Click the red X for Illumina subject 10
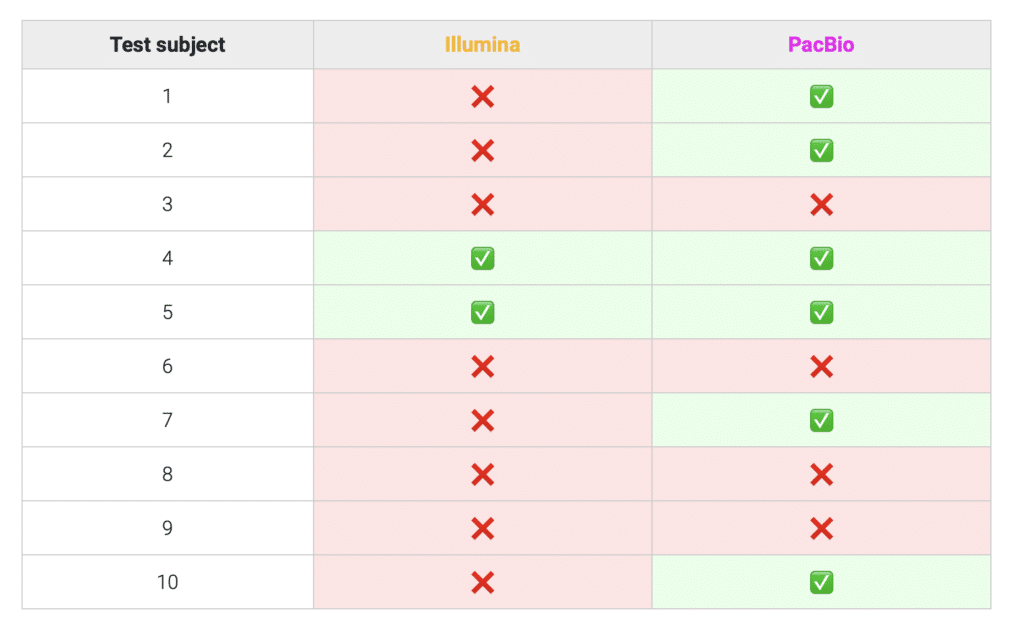Viewport: 1024px width, 627px height. [x=483, y=582]
